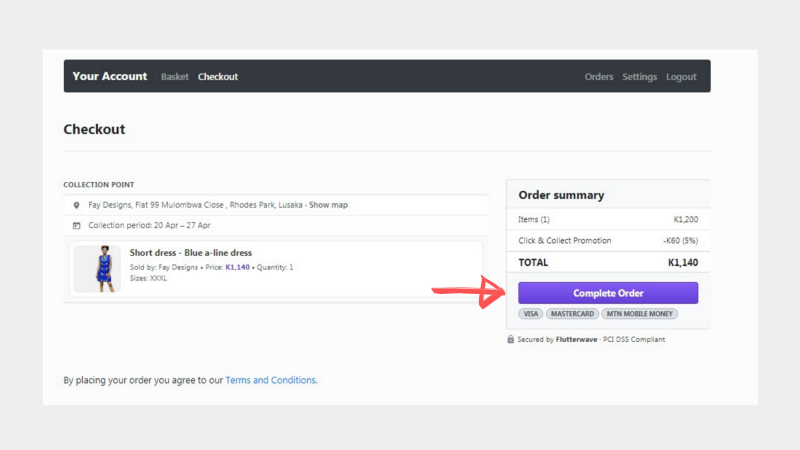This screenshot has width=800, height=450.
Task: Click the COLLECTION POINT heading
Action: (99, 185)
